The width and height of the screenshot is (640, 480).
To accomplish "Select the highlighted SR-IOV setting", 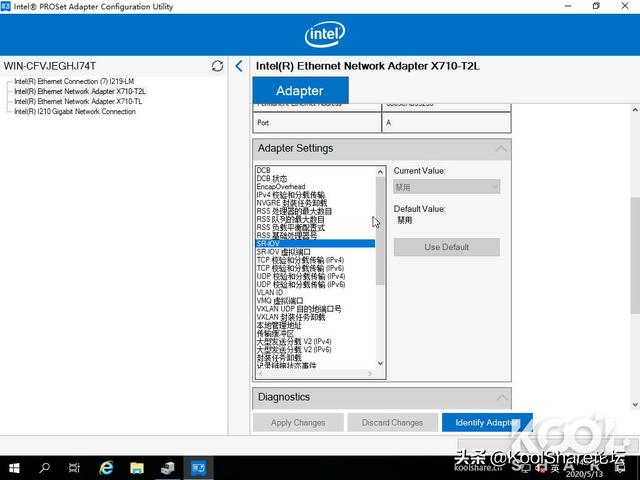I will tap(315, 244).
